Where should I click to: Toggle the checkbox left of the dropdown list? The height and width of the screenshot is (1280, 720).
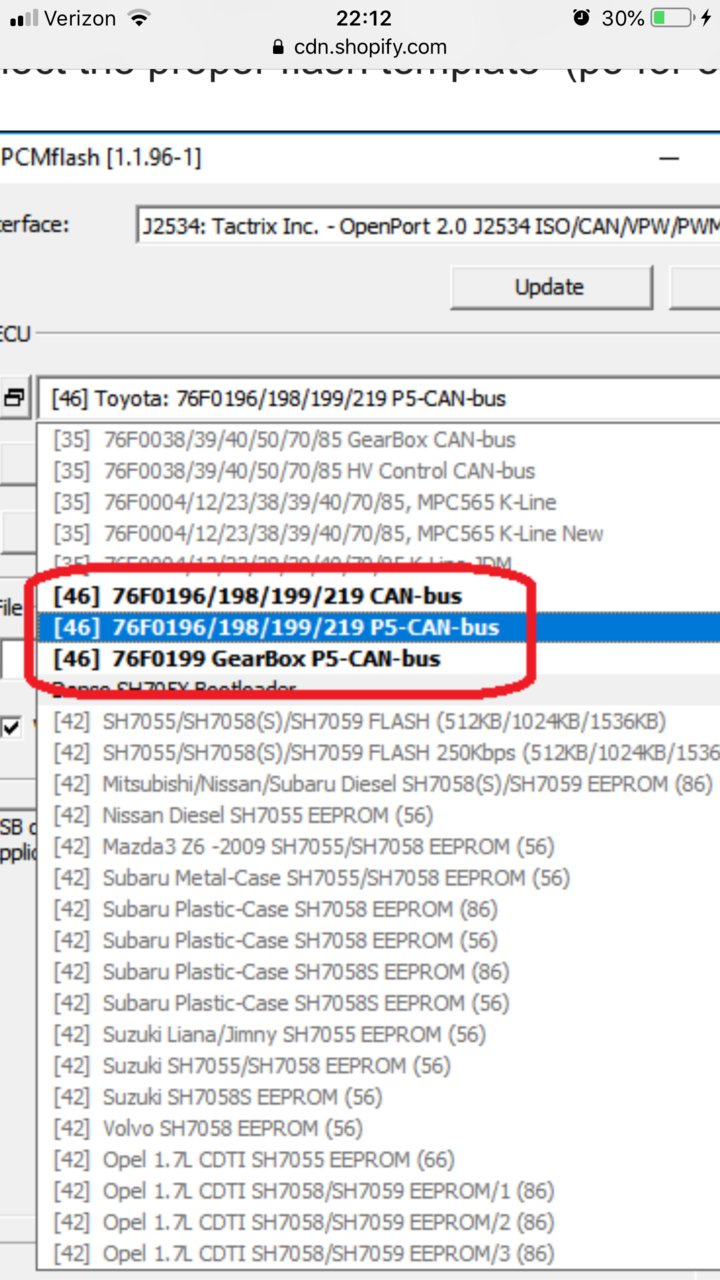pos(12,727)
